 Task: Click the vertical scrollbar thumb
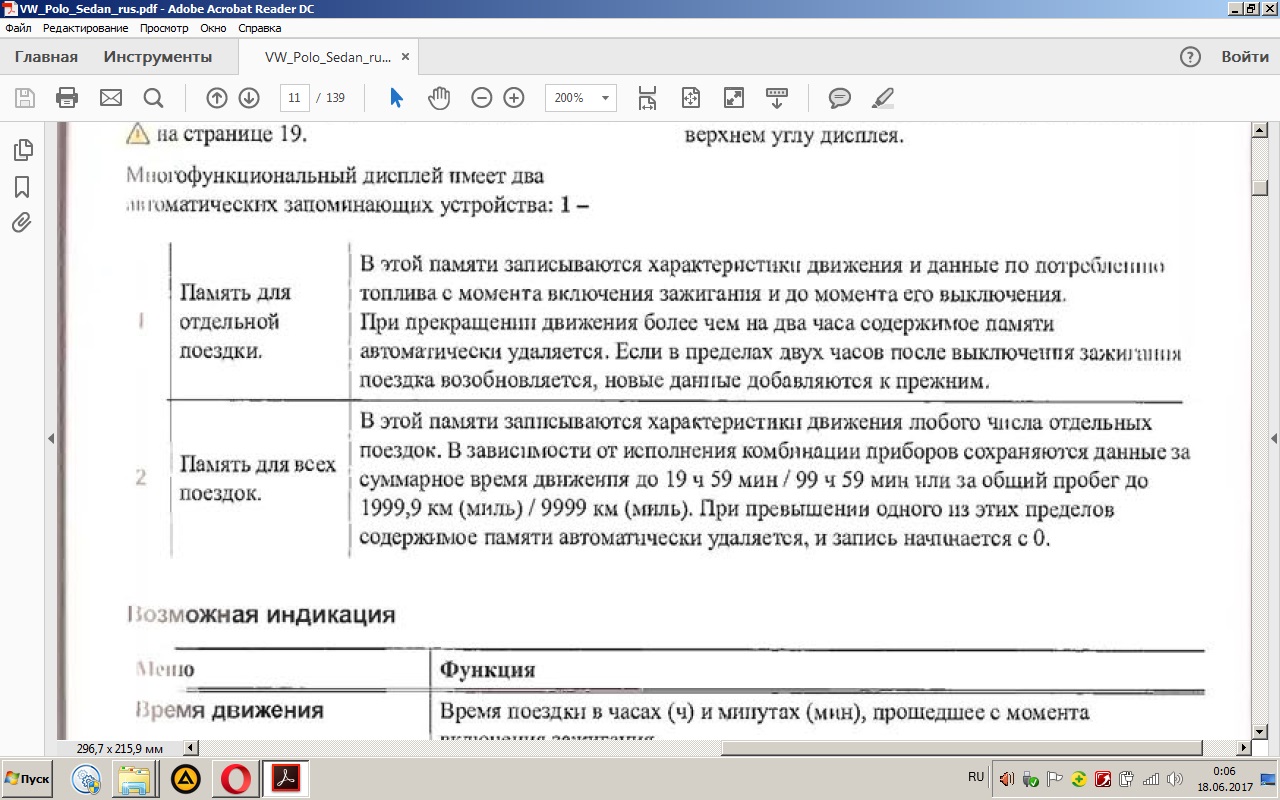point(1259,188)
